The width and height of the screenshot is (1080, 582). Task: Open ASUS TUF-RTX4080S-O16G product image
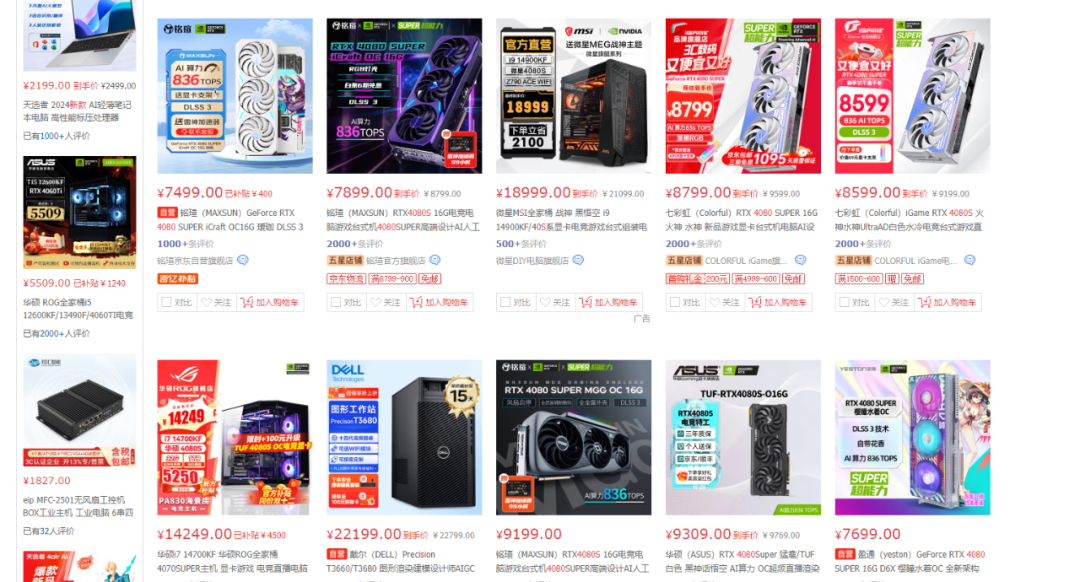click(743, 437)
